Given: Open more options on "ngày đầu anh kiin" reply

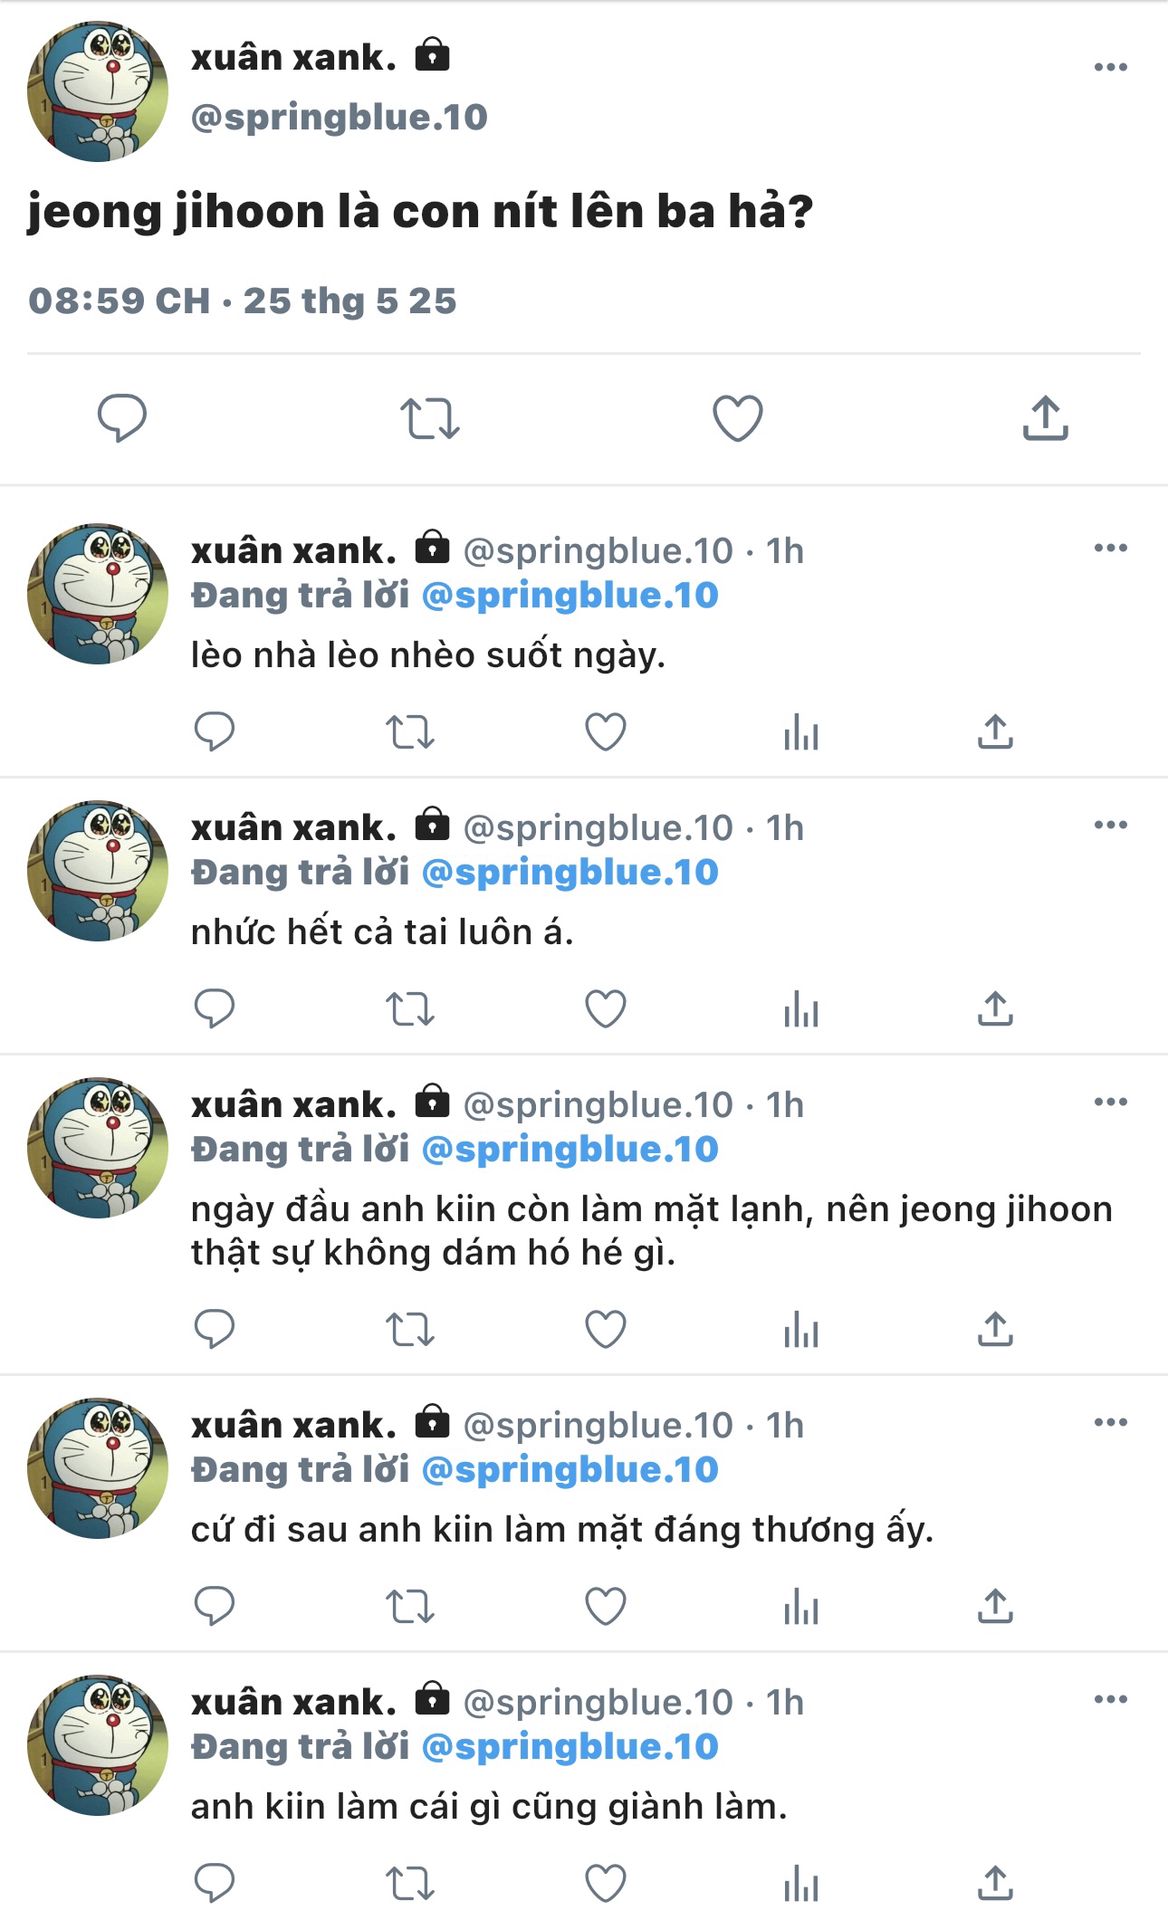Looking at the screenshot, I should coord(1110,1102).
